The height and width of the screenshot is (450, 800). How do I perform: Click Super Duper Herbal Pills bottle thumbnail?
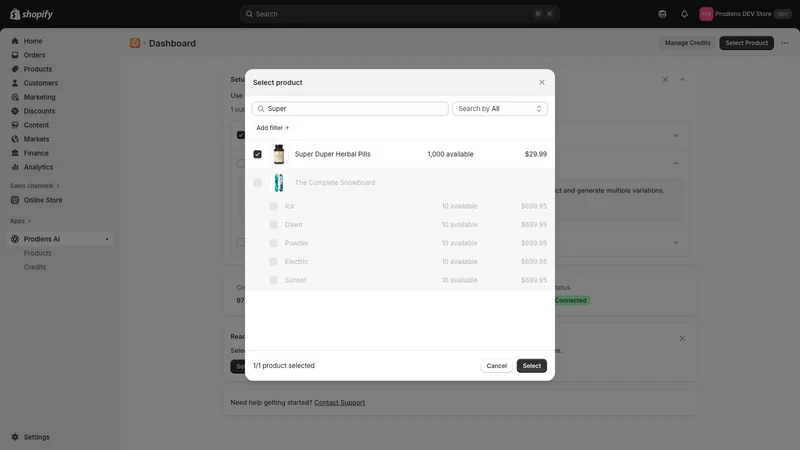pyautogui.click(x=279, y=154)
